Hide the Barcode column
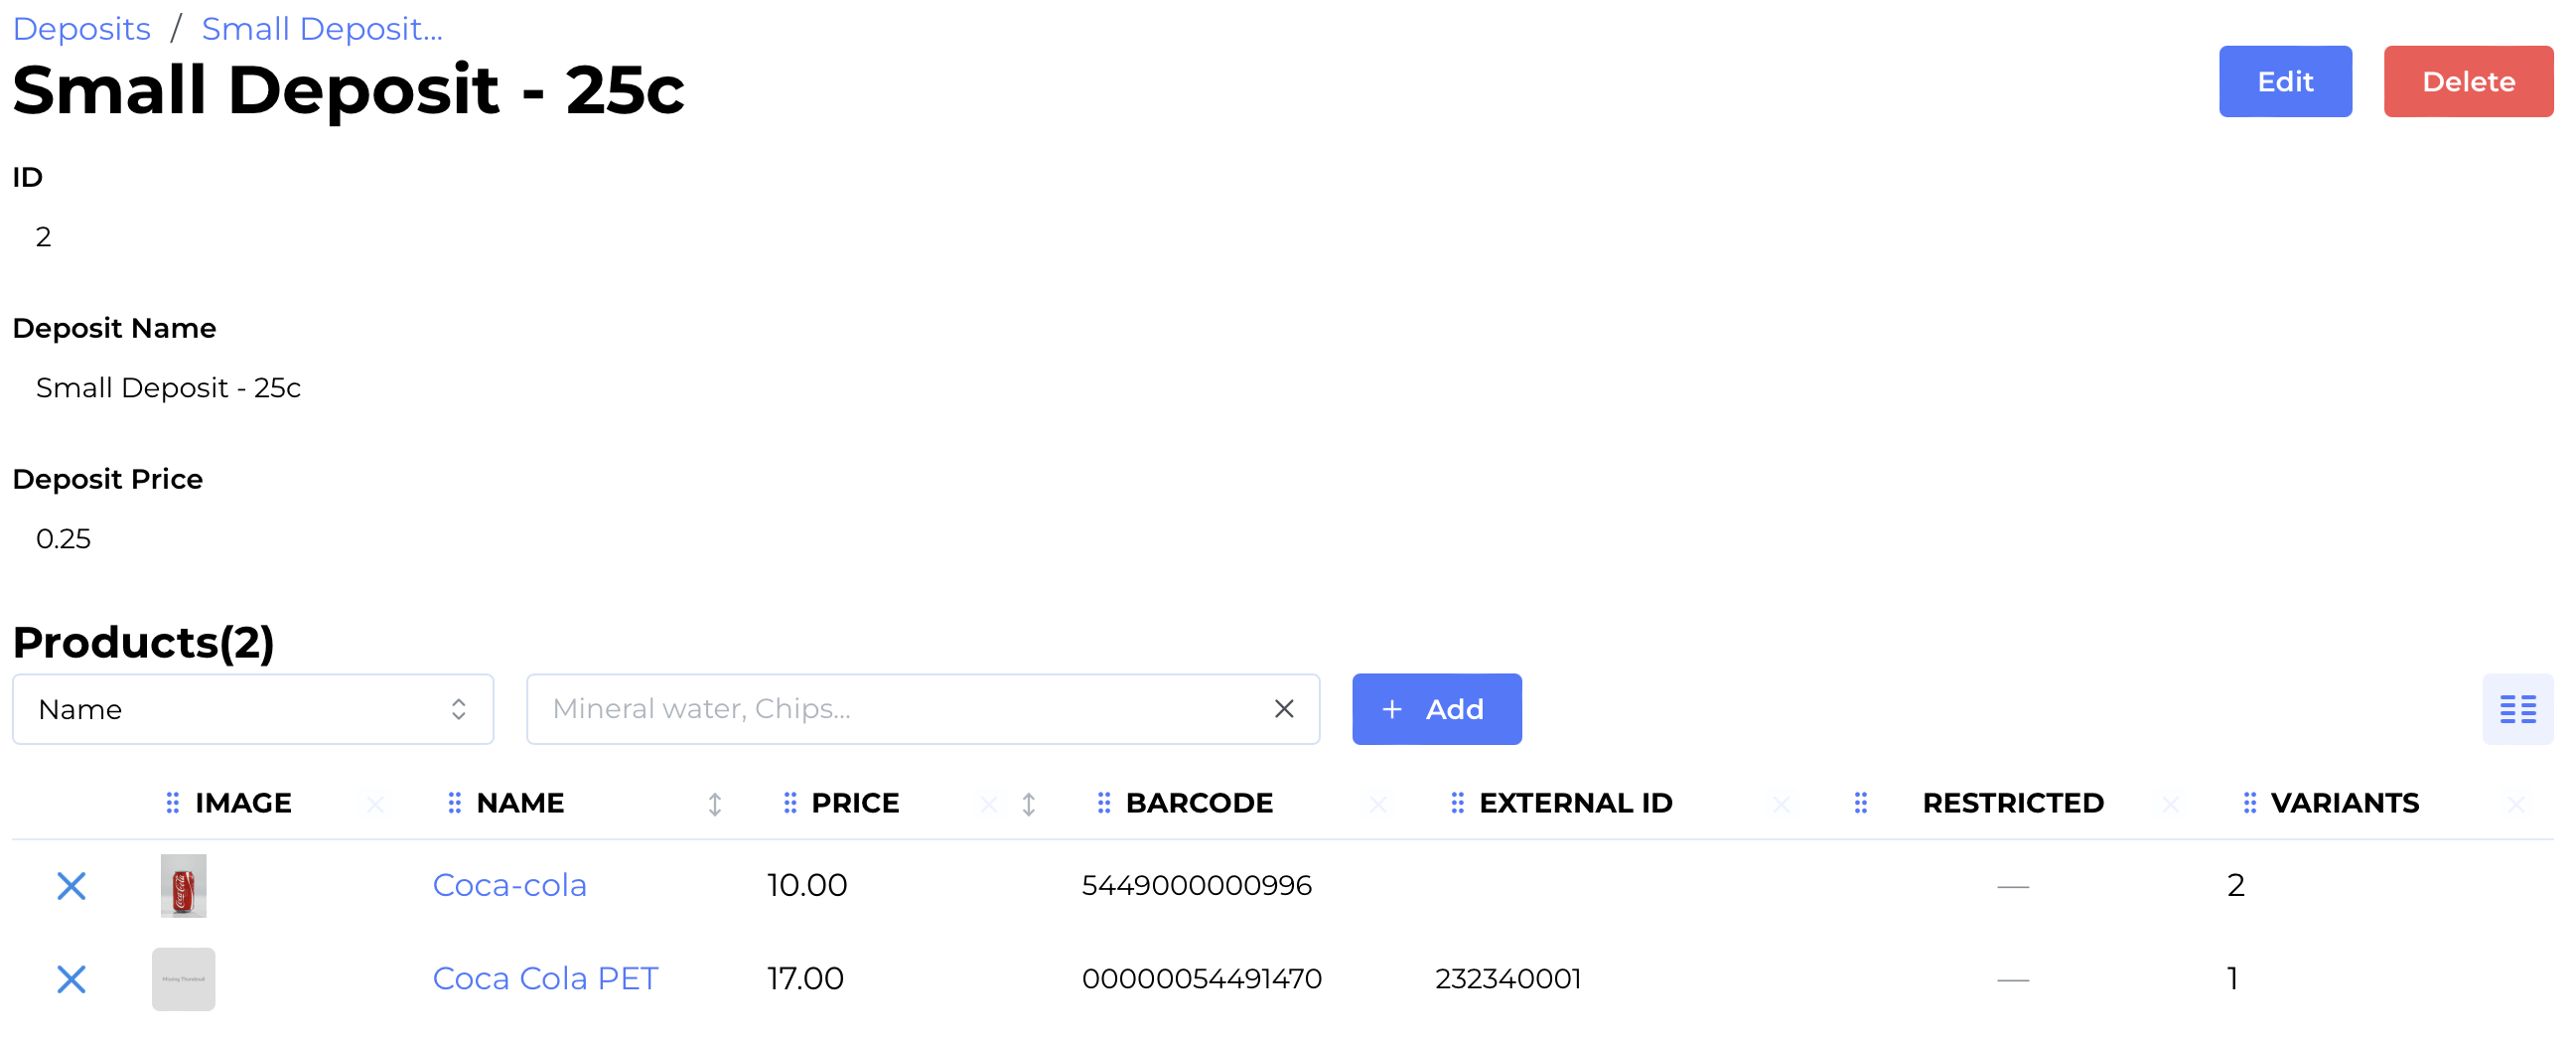Screen dimensions: 2576x1039 point(1377,804)
